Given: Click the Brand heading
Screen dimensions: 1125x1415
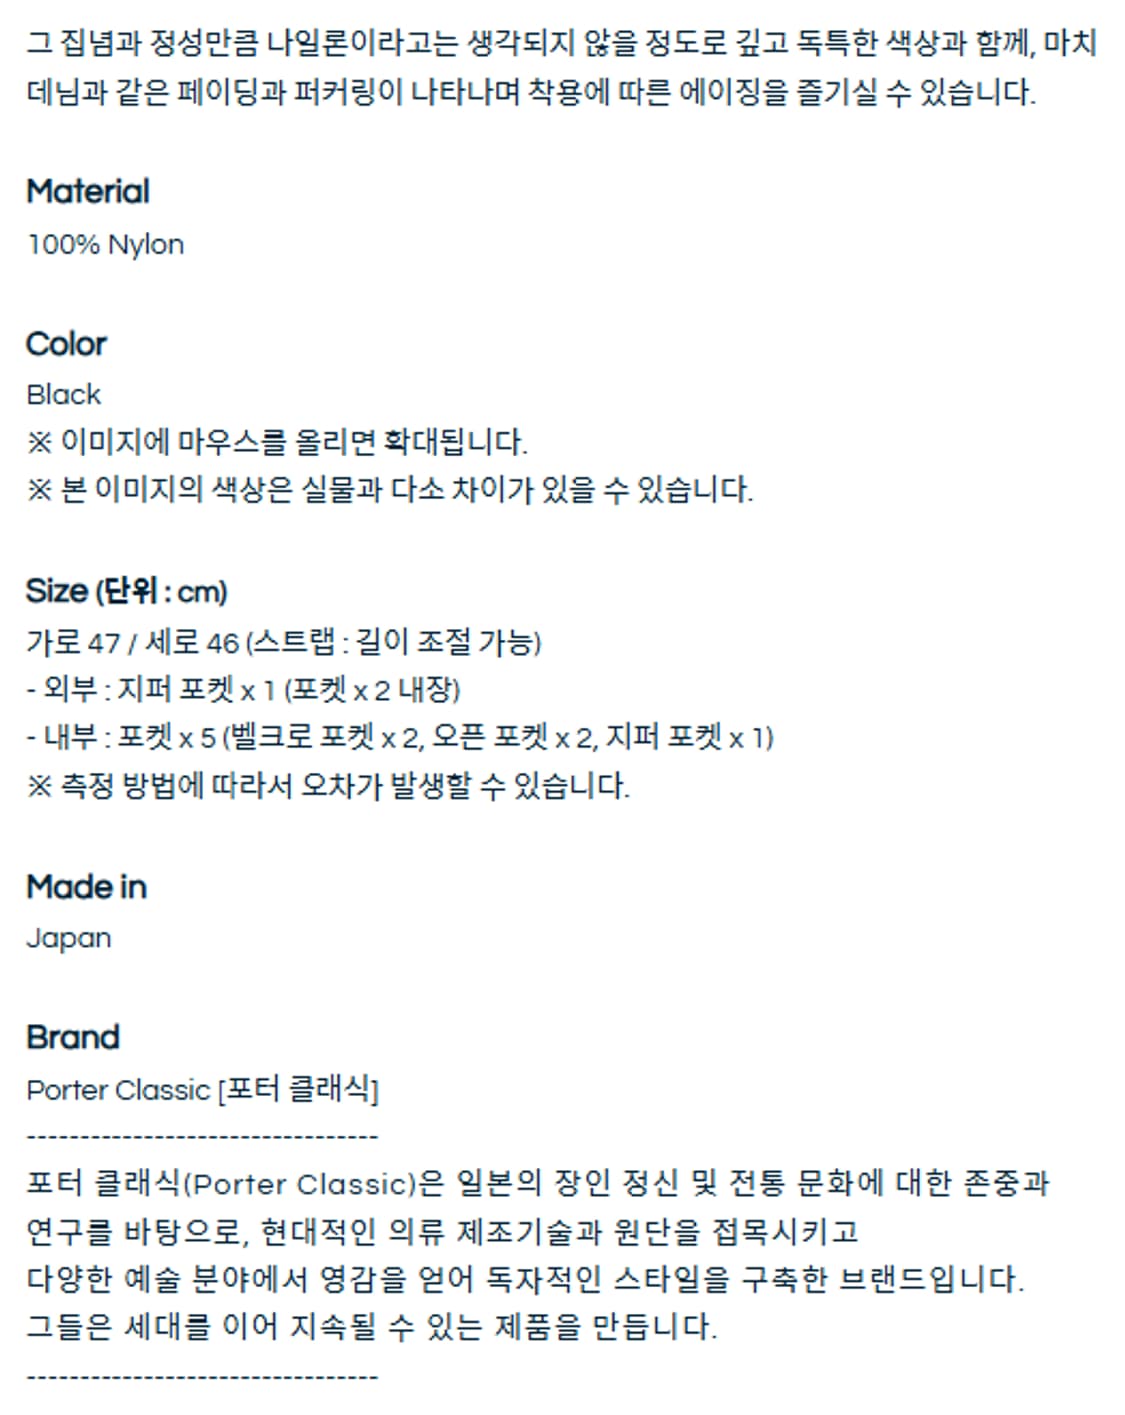Looking at the screenshot, I should 73,1037.
